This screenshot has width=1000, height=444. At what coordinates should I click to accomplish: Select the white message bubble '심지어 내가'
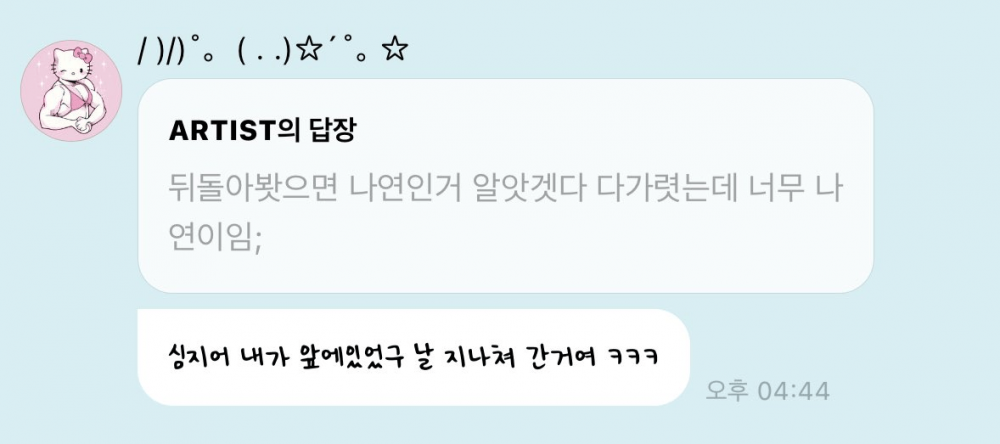click(413, 357)
